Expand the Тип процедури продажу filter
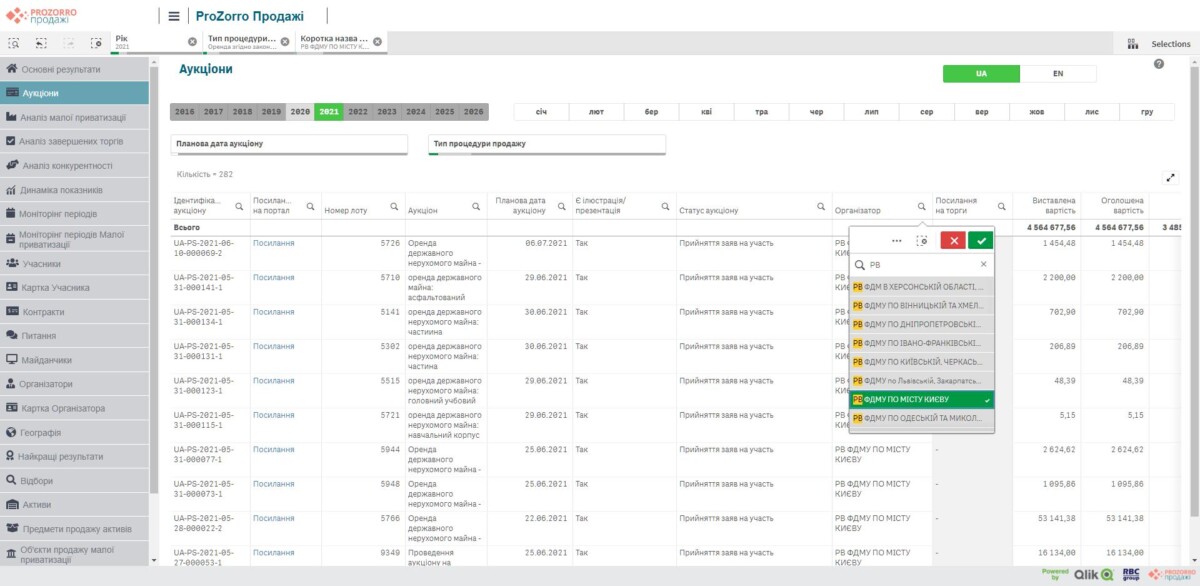The image size is (1200, 586). 546,144
